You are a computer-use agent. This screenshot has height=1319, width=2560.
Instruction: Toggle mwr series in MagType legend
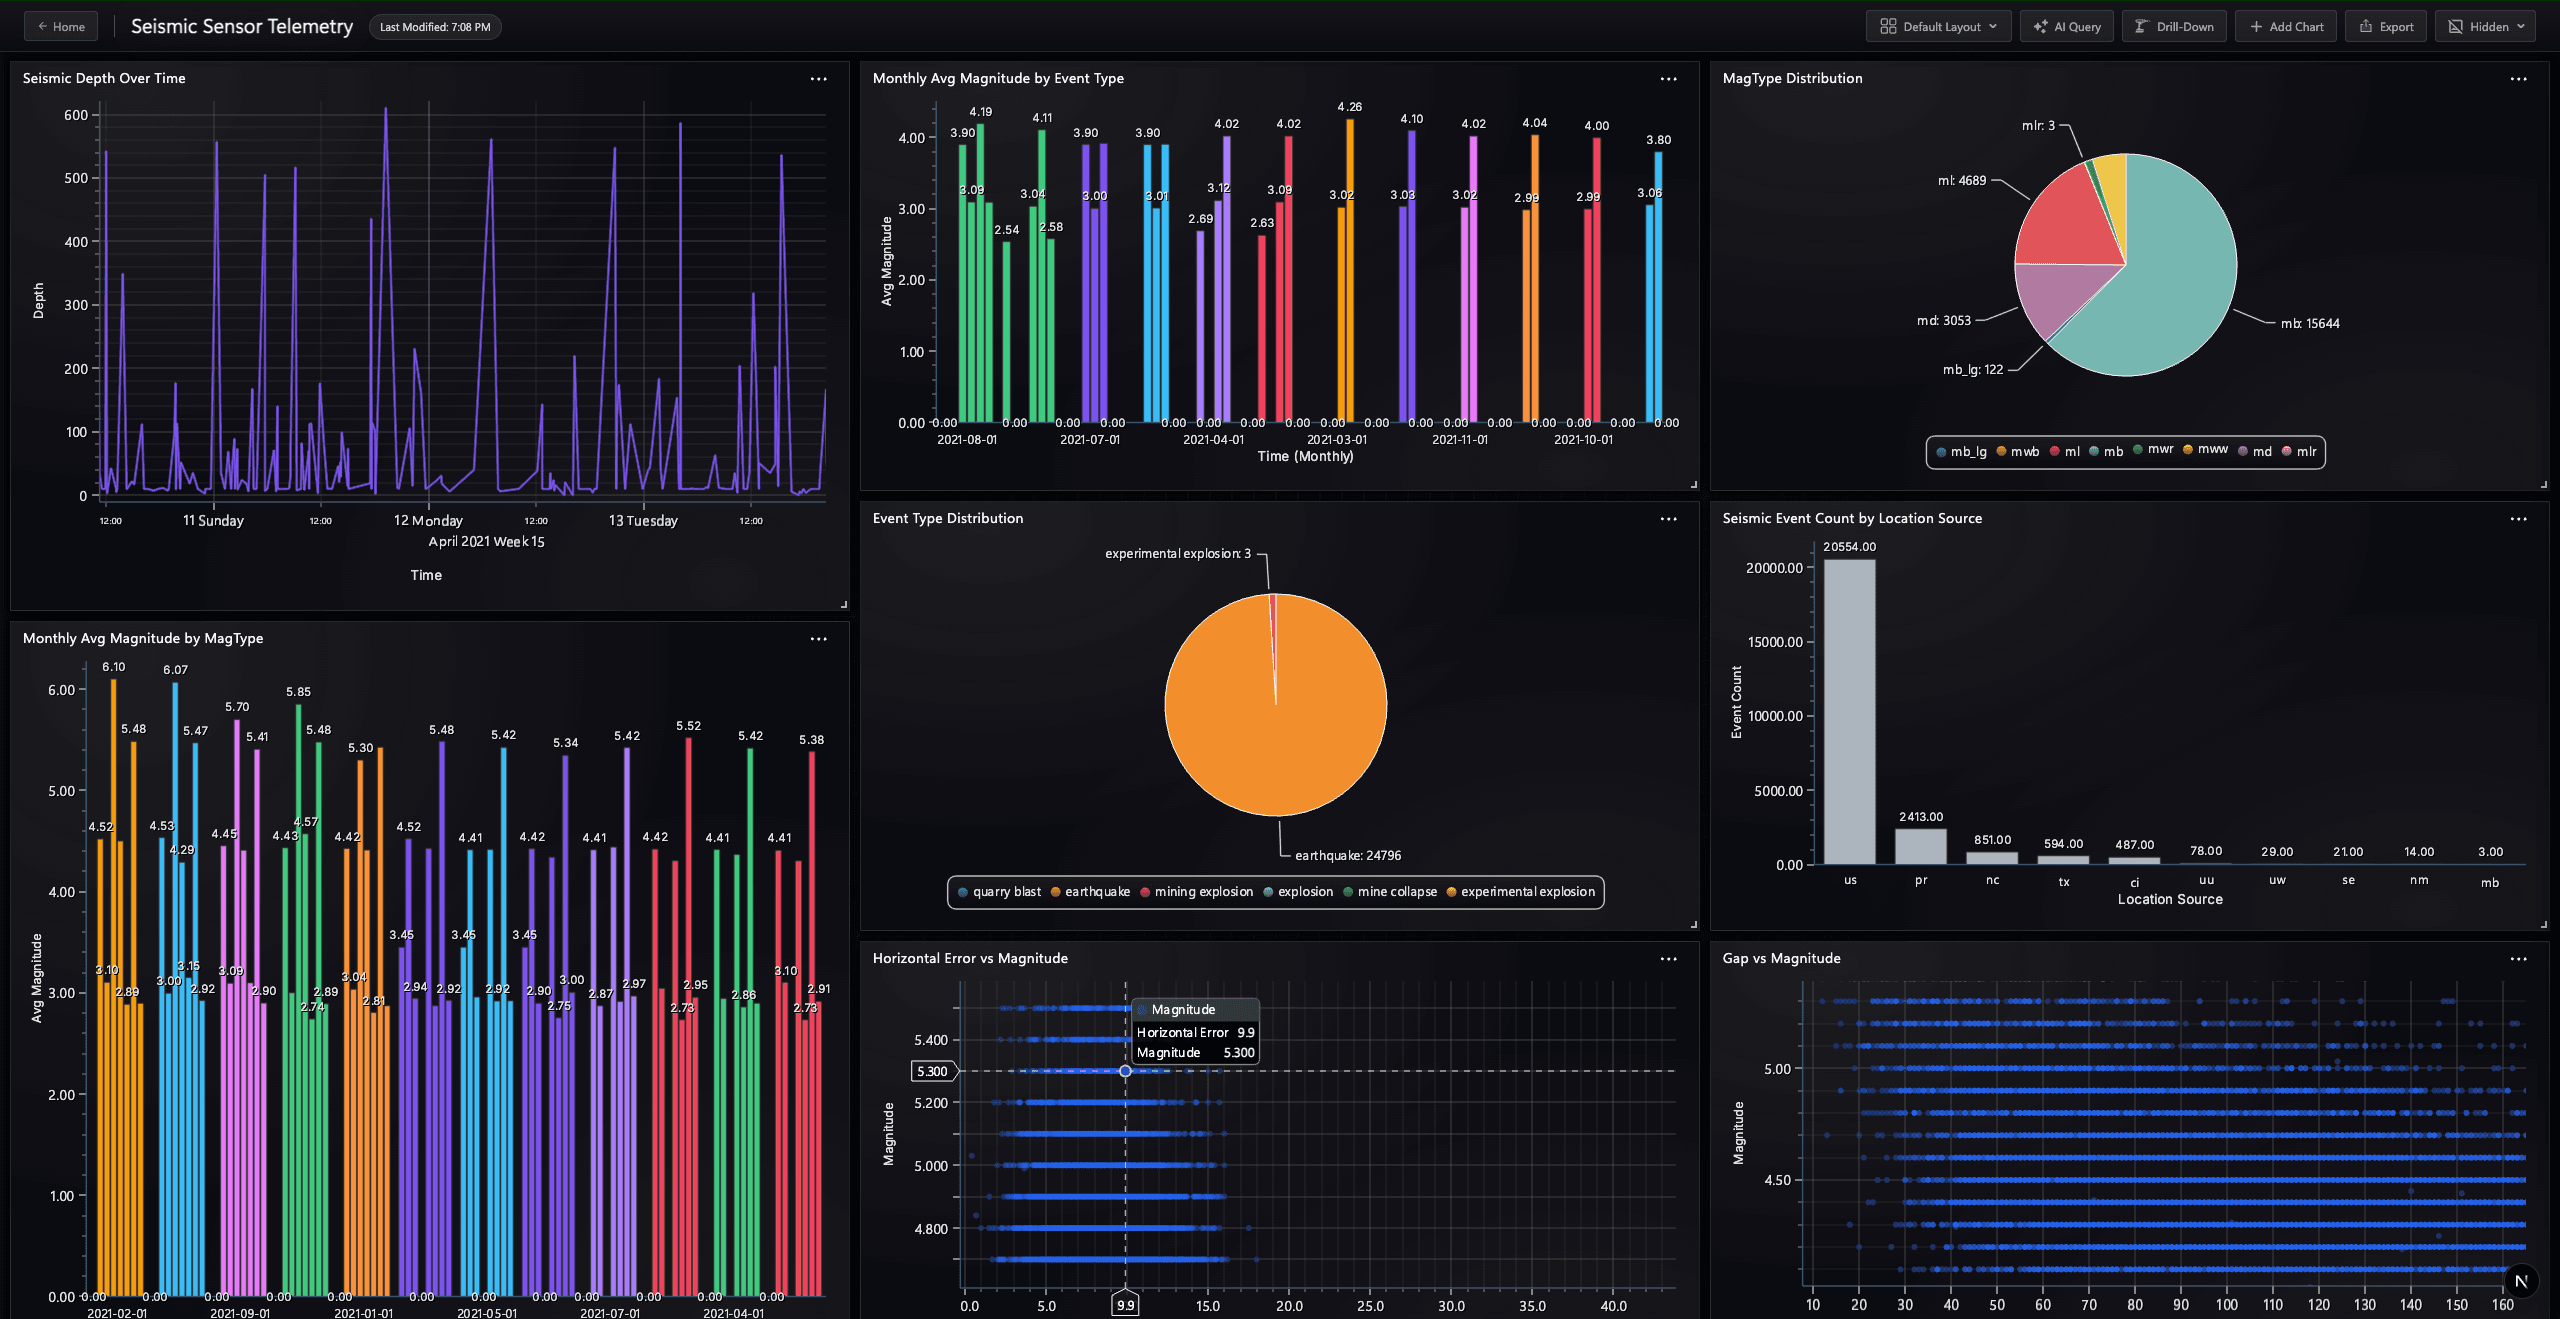coord(2153,450)
